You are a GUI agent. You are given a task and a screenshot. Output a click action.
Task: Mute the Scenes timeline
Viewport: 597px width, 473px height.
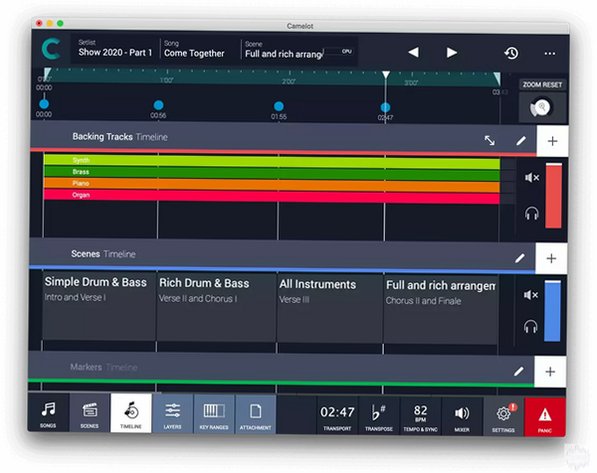531,295
